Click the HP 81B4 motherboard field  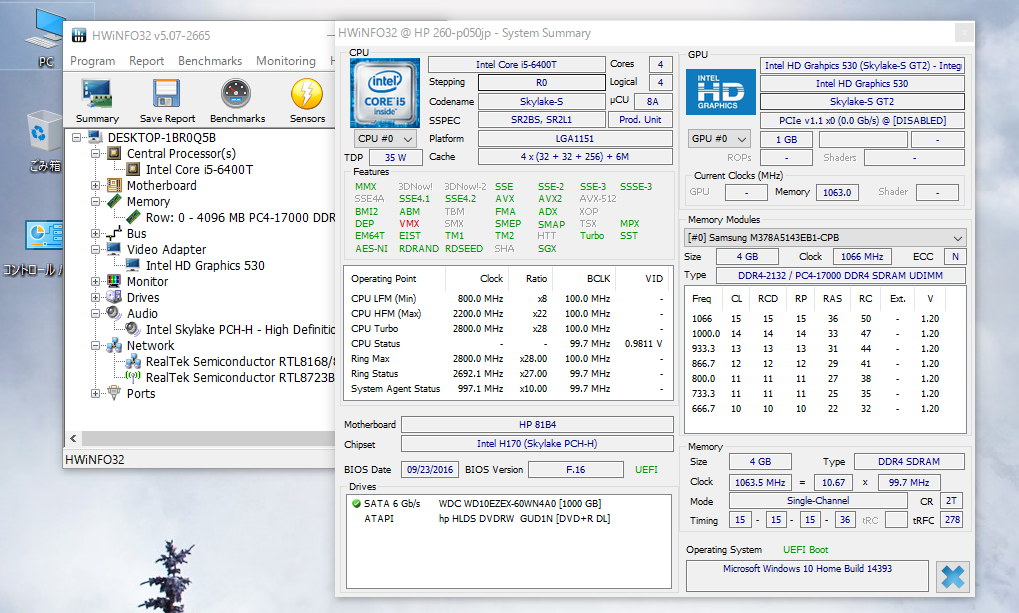tap(537, 424)
